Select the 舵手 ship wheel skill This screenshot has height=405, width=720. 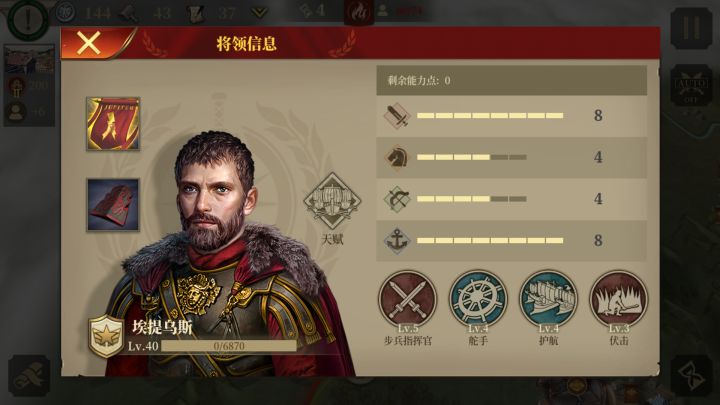[x=478, y=299]
